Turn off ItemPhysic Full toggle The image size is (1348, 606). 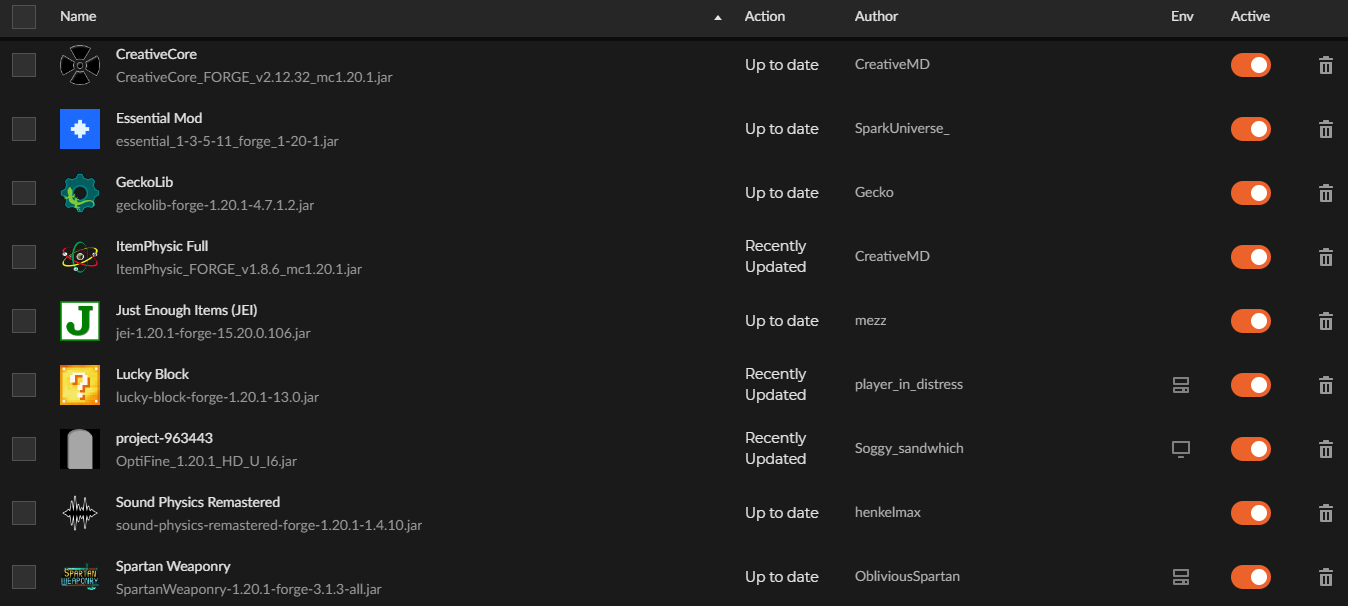[x=1251, y=257]
